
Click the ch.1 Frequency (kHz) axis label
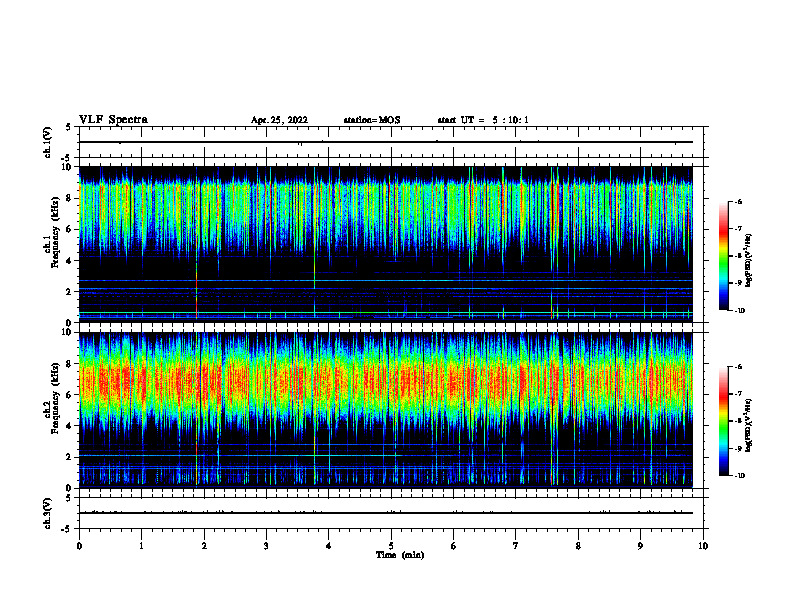pyautogui.click(x=52, y=232)
